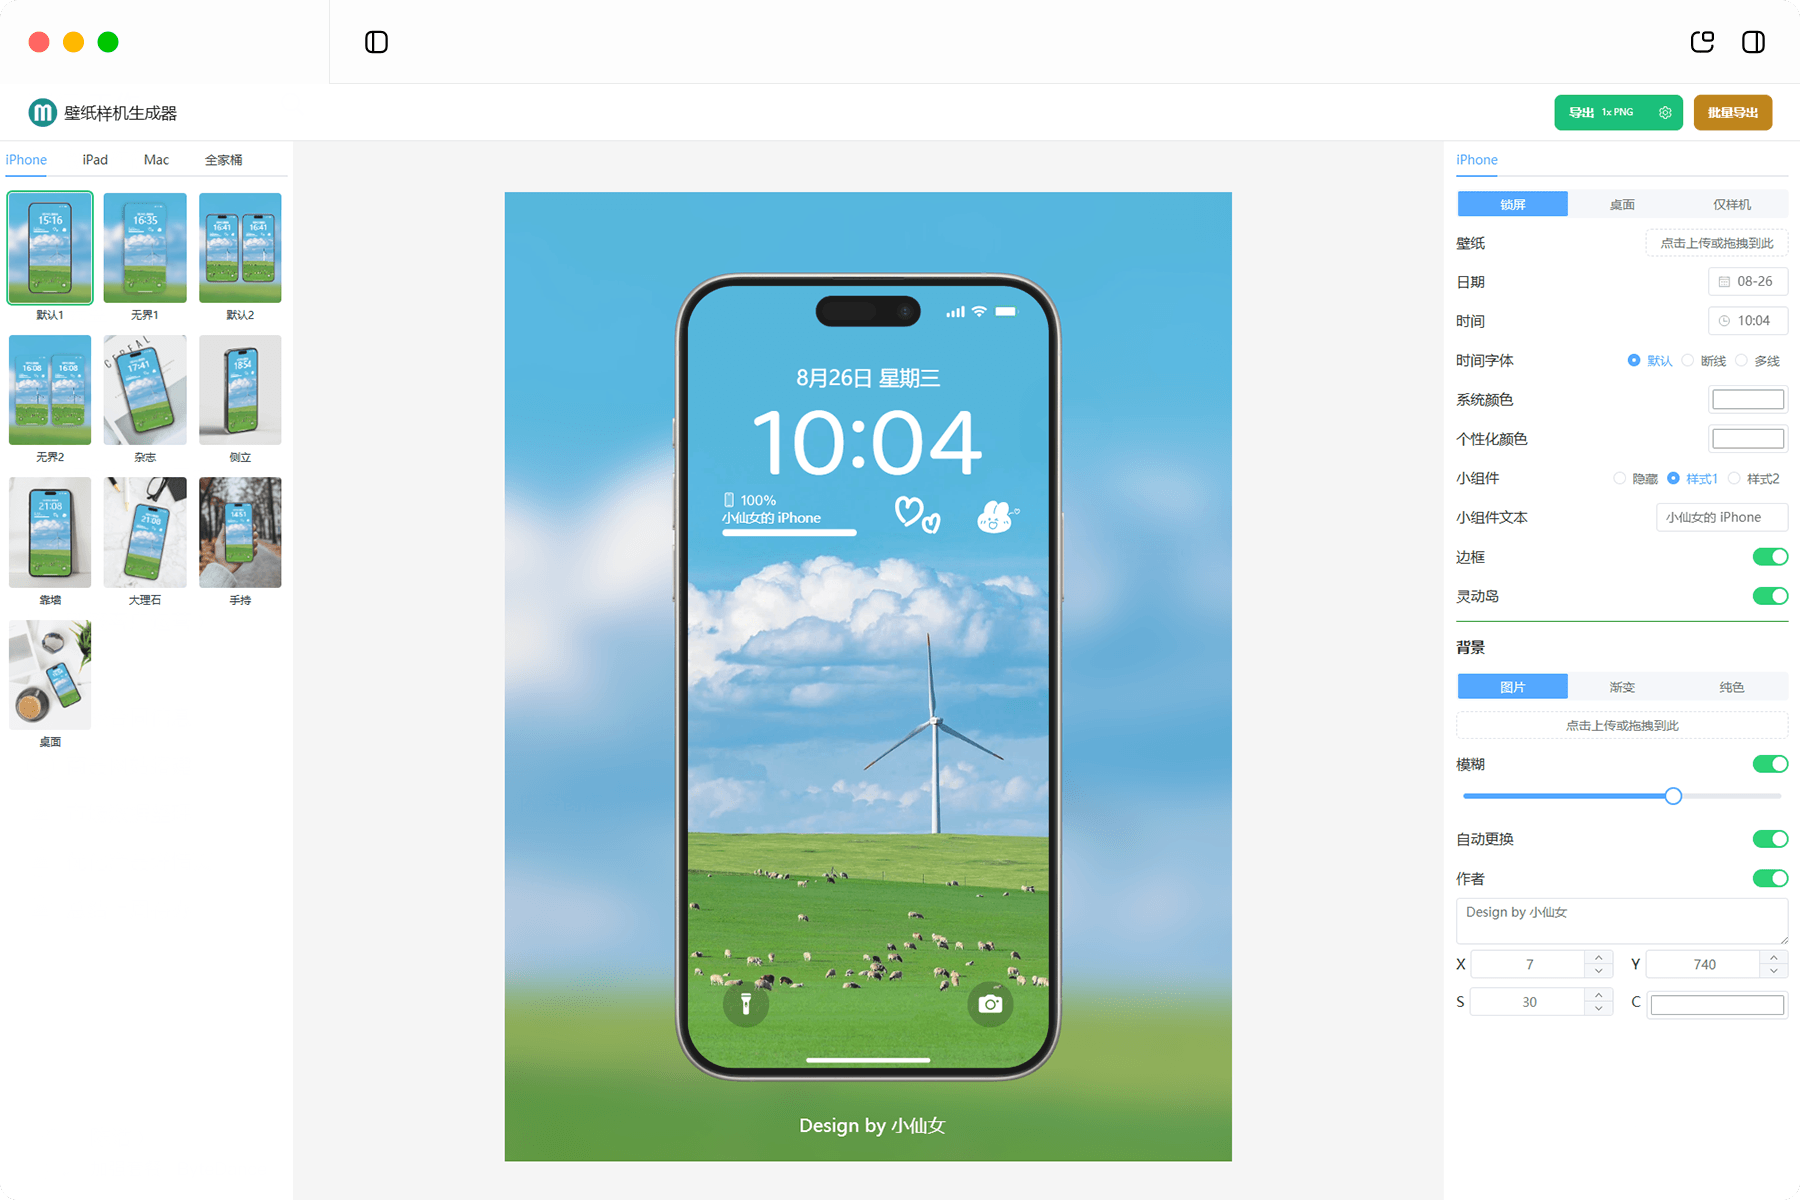This screenshot has height=1200, width=1800.
Task: Disable the 作者 switch
Action: point(1770,878)
